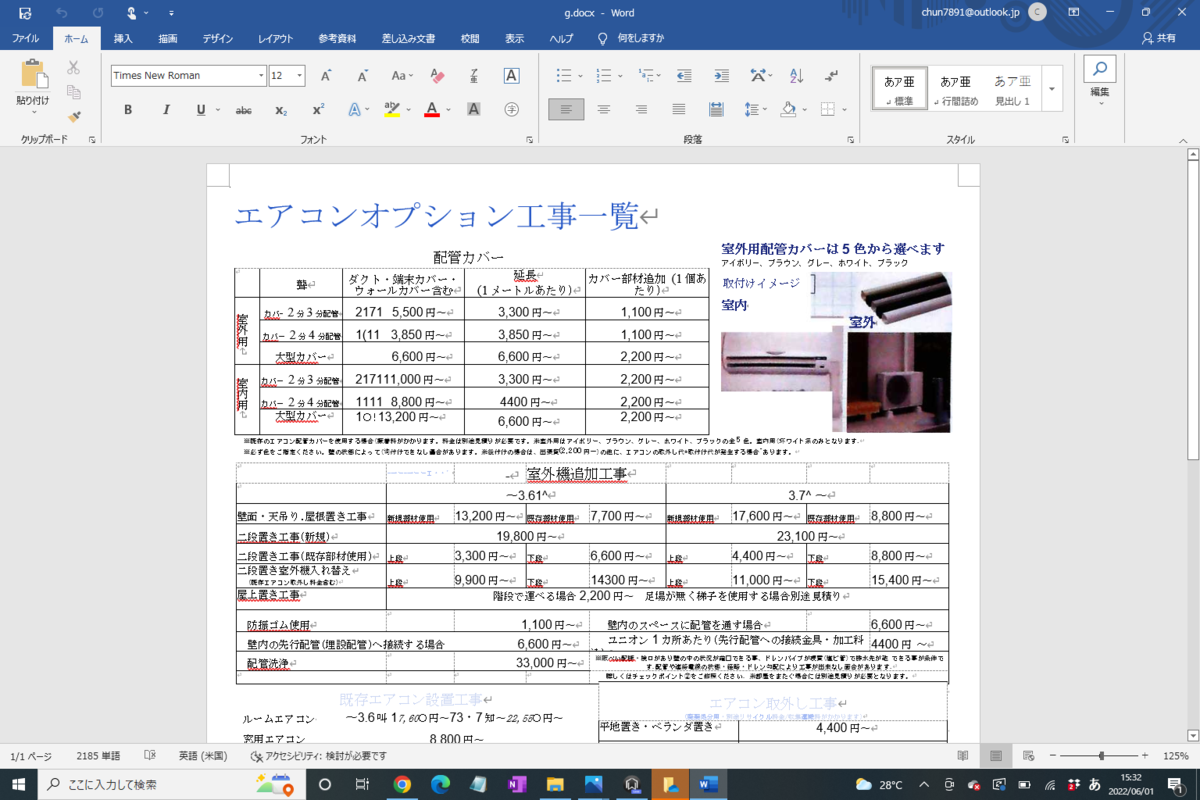Screen dimensions: 1200x800
Task: Decrease font size with shrink font icon
Action: tap(361, 76)
